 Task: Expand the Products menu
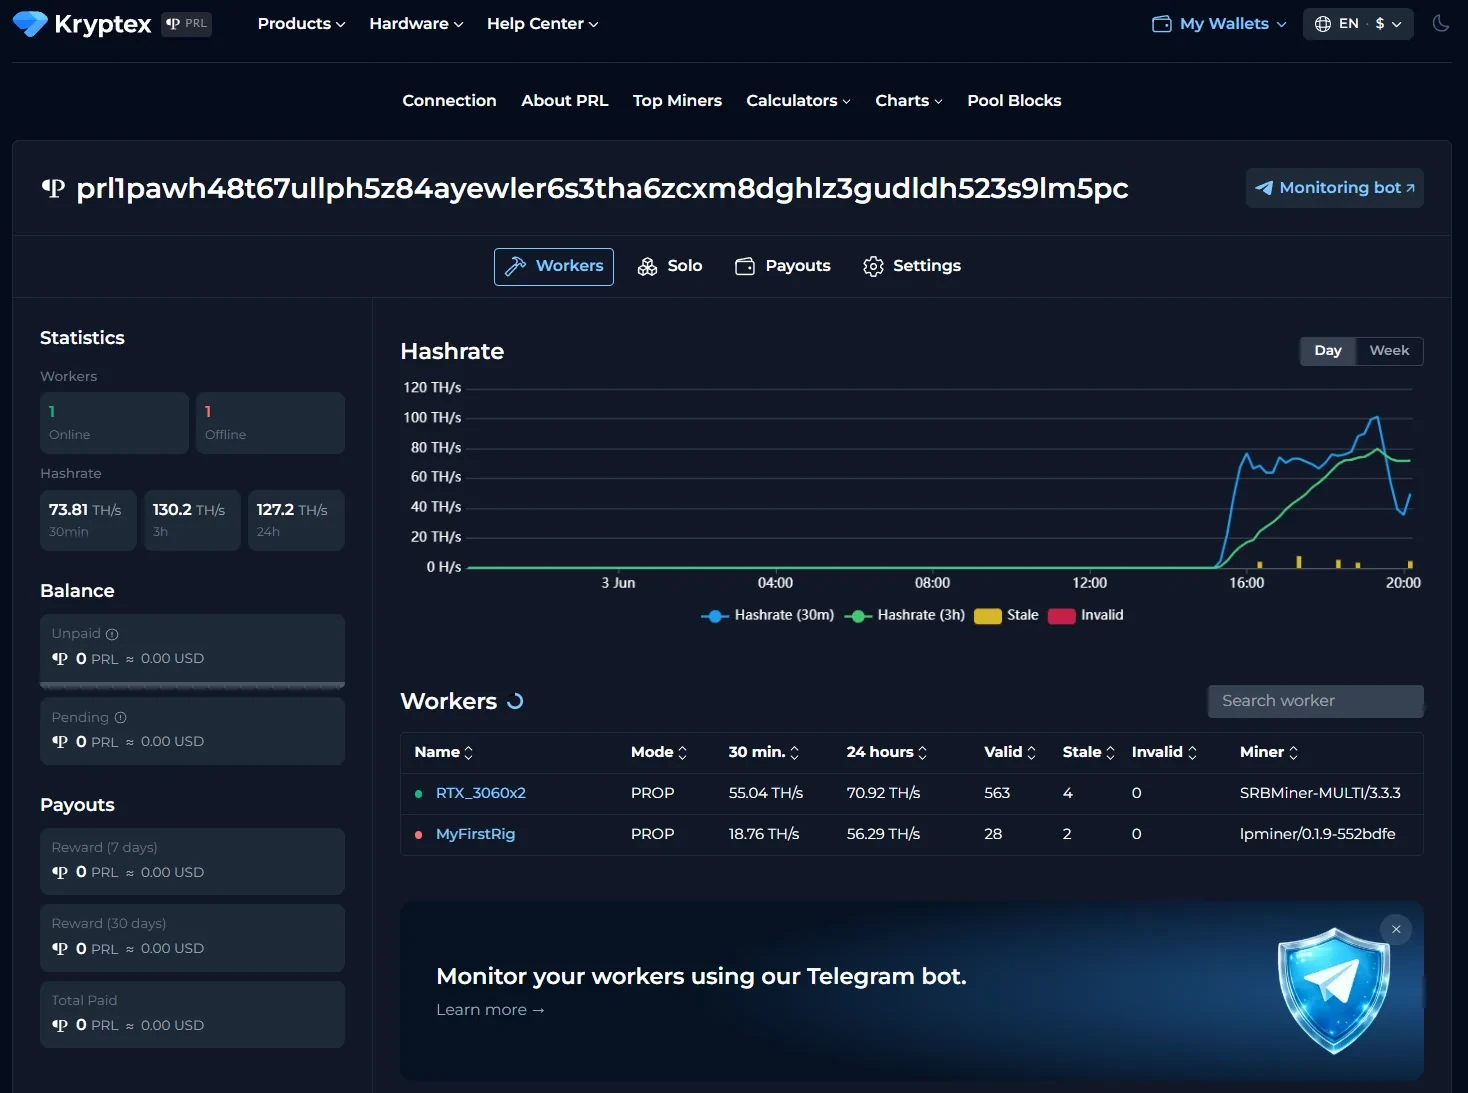tap(301, 24)
